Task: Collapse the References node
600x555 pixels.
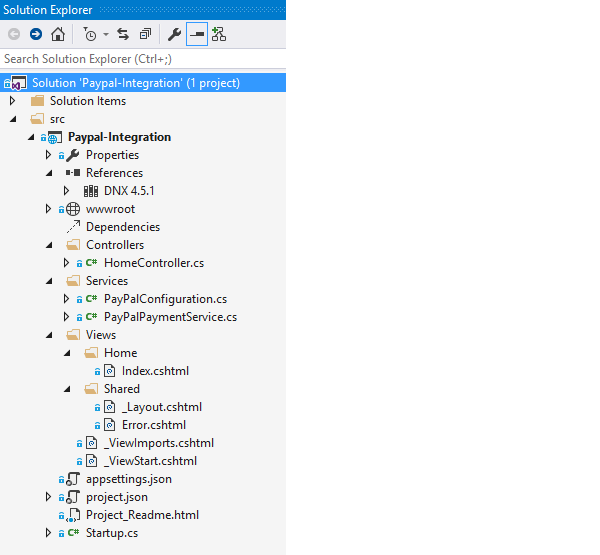Action: (x=49, y=173)
